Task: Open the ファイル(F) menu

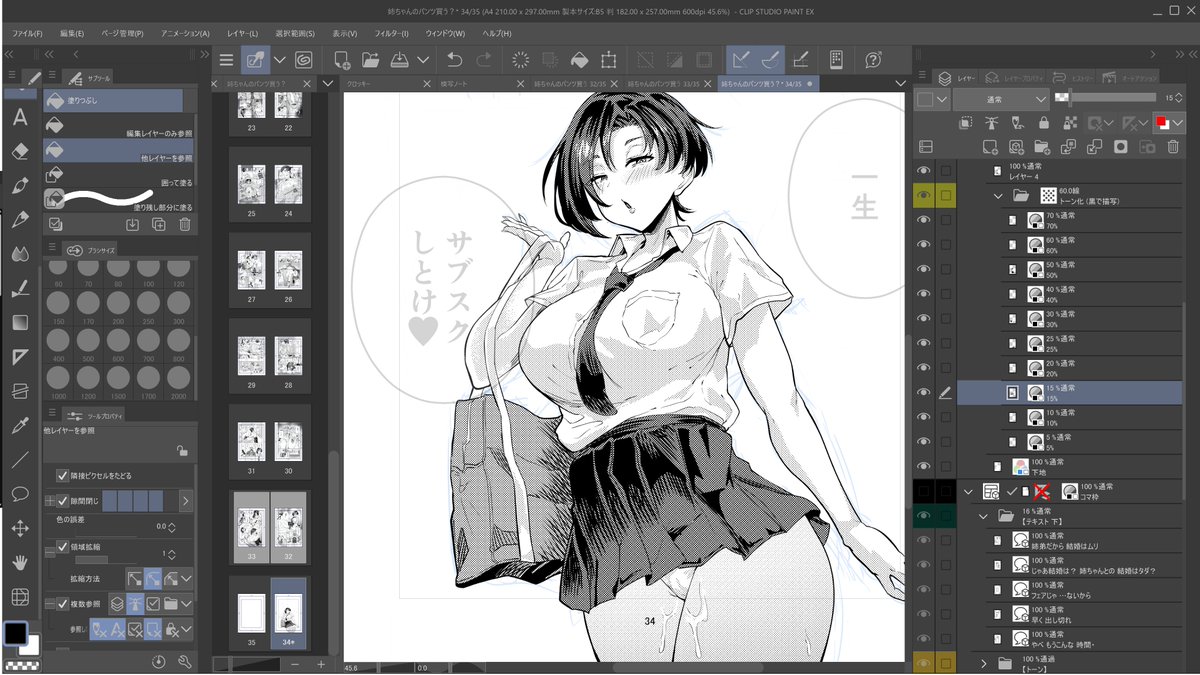Action: [x=28, y=33]
